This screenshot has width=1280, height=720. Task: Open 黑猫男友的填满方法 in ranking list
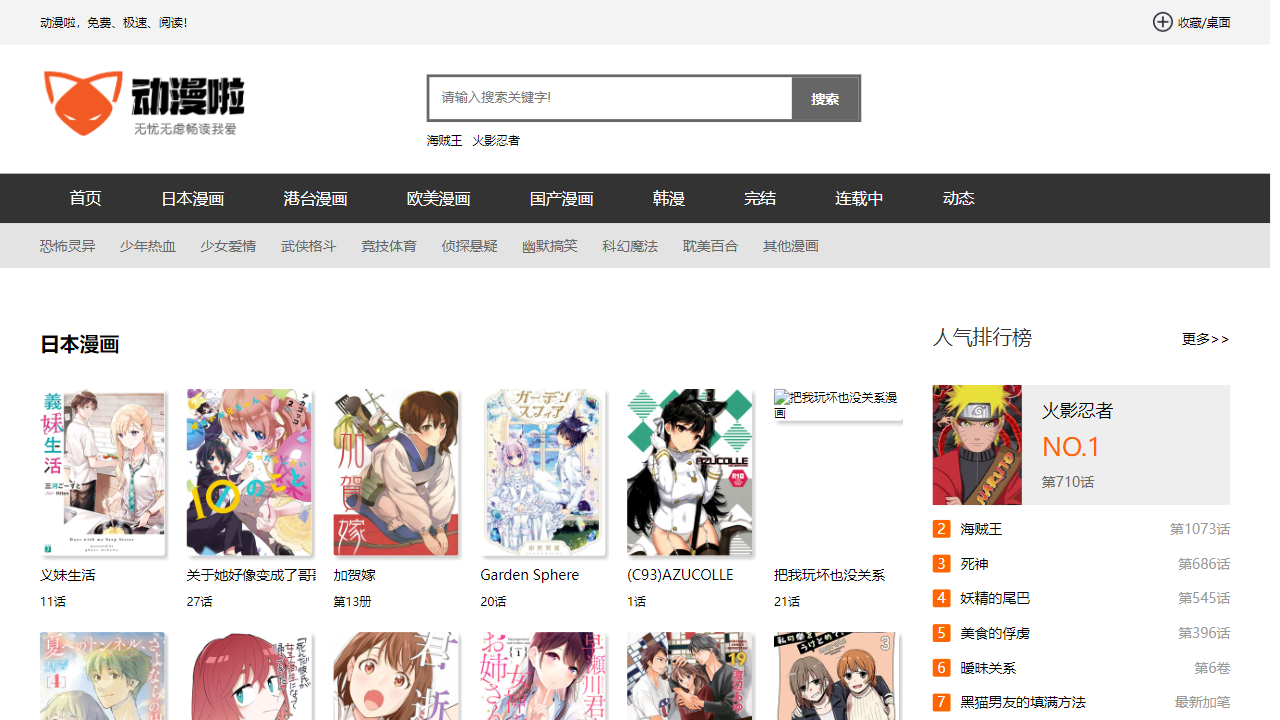click(x=1023, y=702)
